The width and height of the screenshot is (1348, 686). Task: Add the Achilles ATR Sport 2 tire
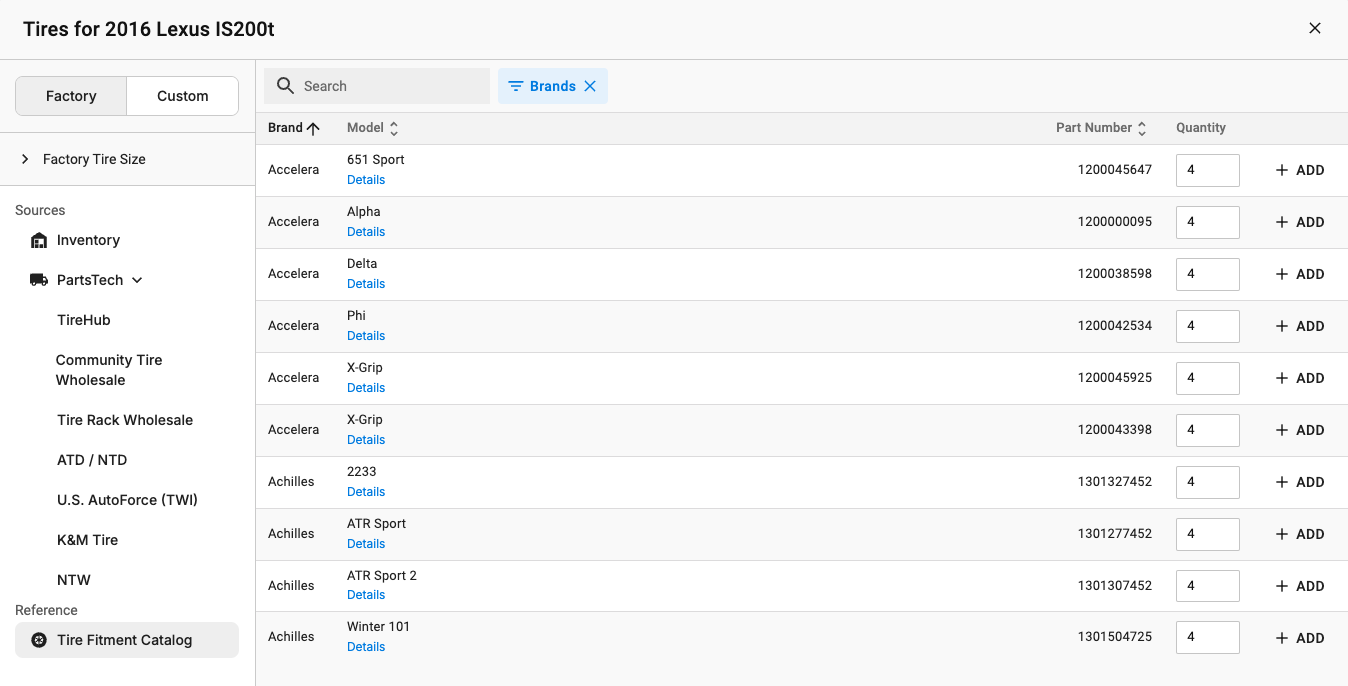tap(1300, 586)
